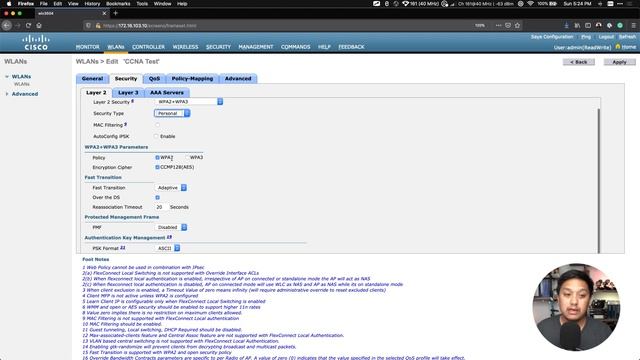This screenshot has width=640, height=360.
Task: Open the PMF Disabled dropdown
Action: 171,227
